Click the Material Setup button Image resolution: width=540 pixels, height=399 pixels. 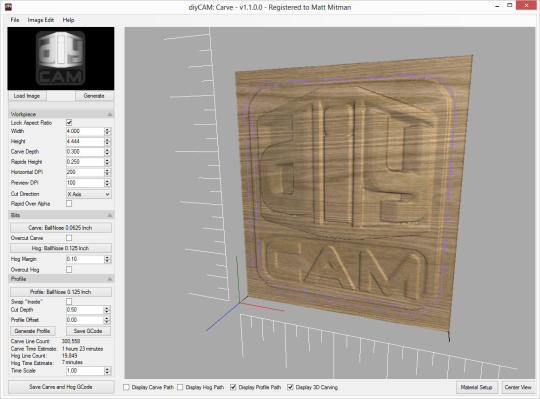(476, 387)
